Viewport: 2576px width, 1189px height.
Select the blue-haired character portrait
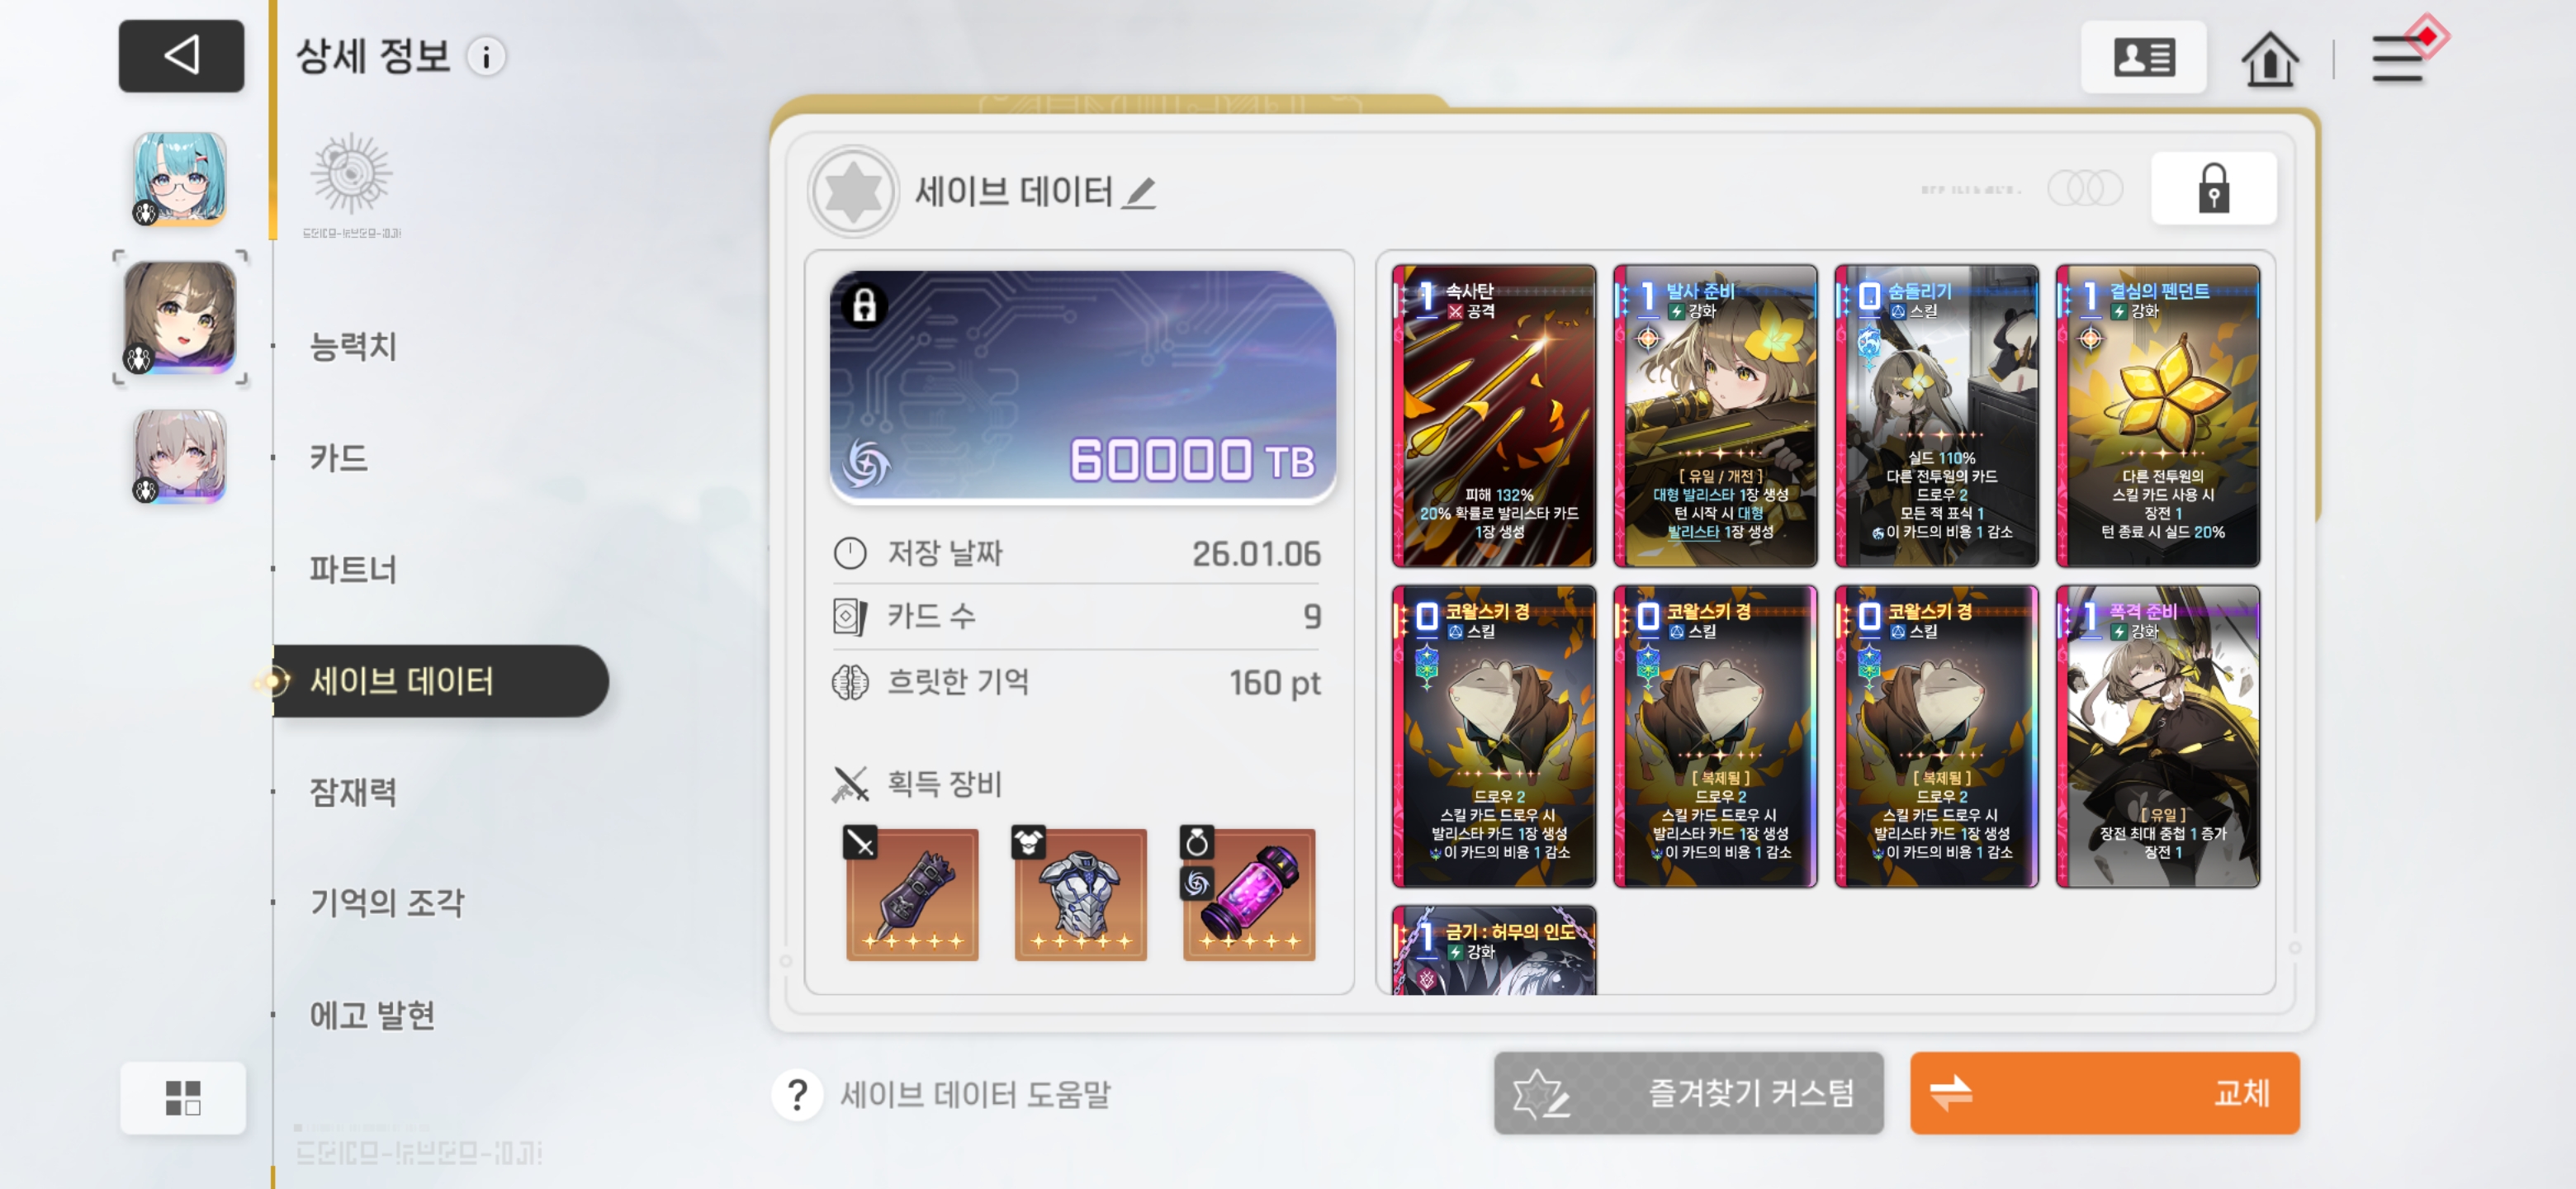(180, 178)
